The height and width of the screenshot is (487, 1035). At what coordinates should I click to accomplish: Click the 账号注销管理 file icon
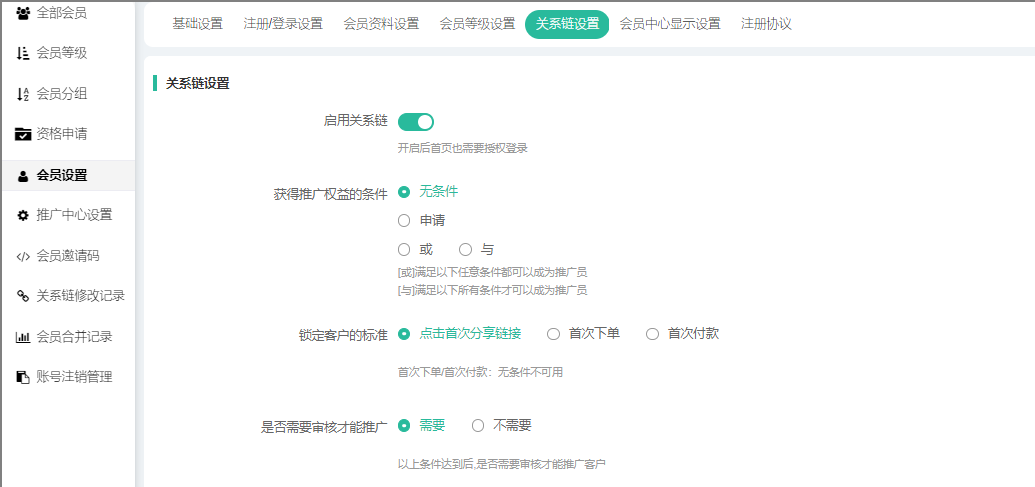point(23,377)
